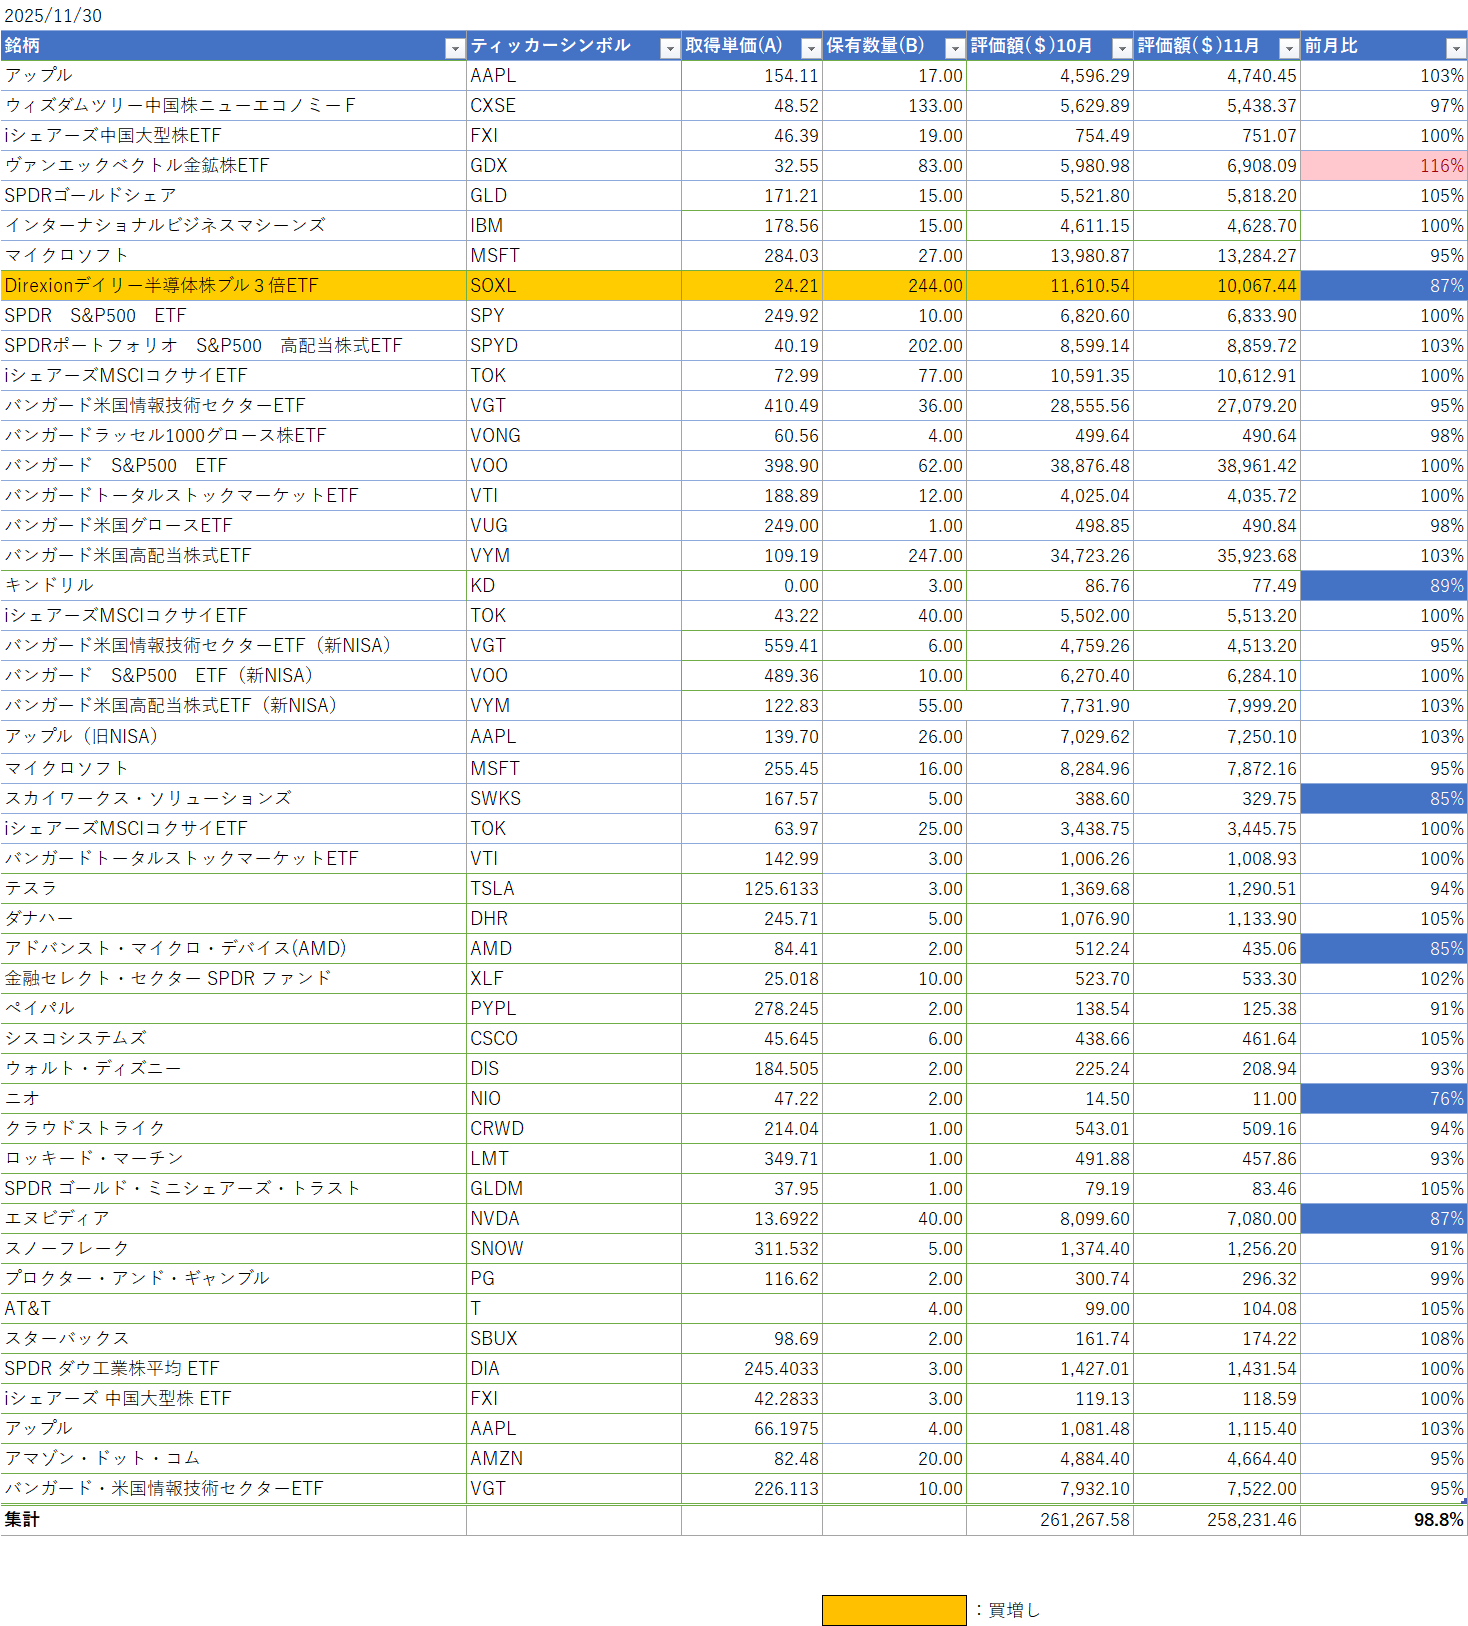Select the empty 取得単価 cell in AT&T row
This screenshot has width=1468, height=1626.
coord(752,1308)
